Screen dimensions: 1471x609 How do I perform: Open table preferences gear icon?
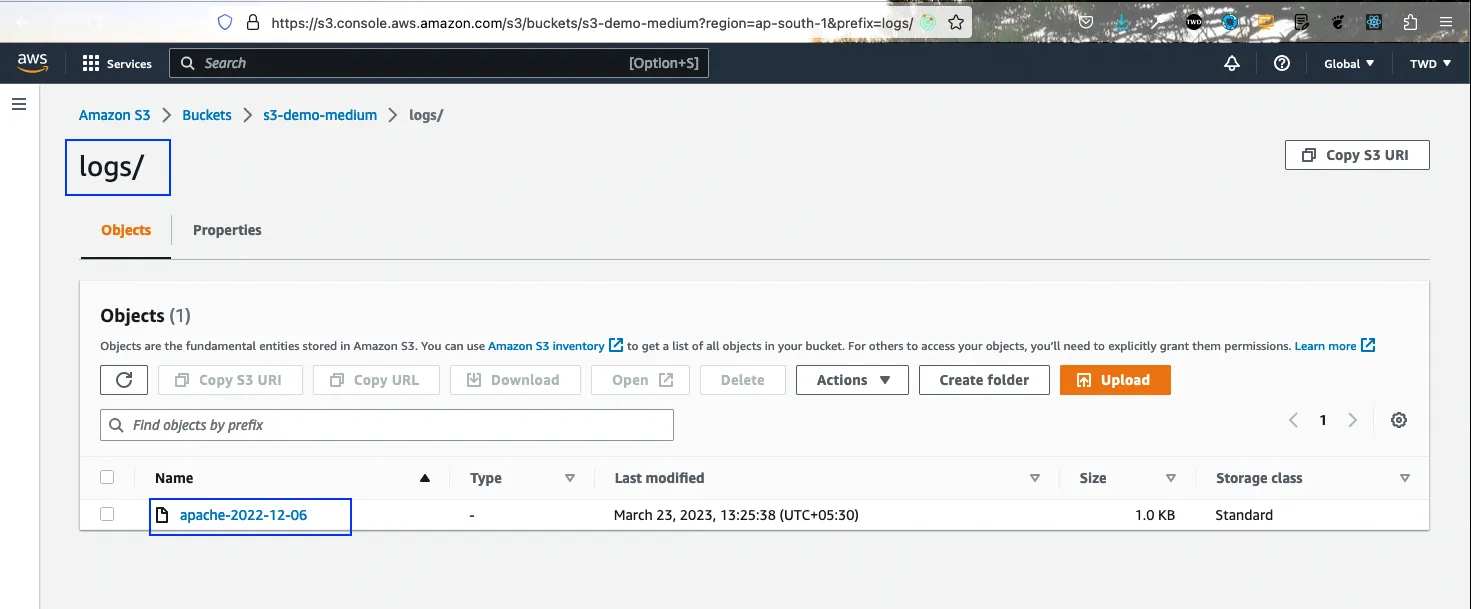pos(1399,420)
